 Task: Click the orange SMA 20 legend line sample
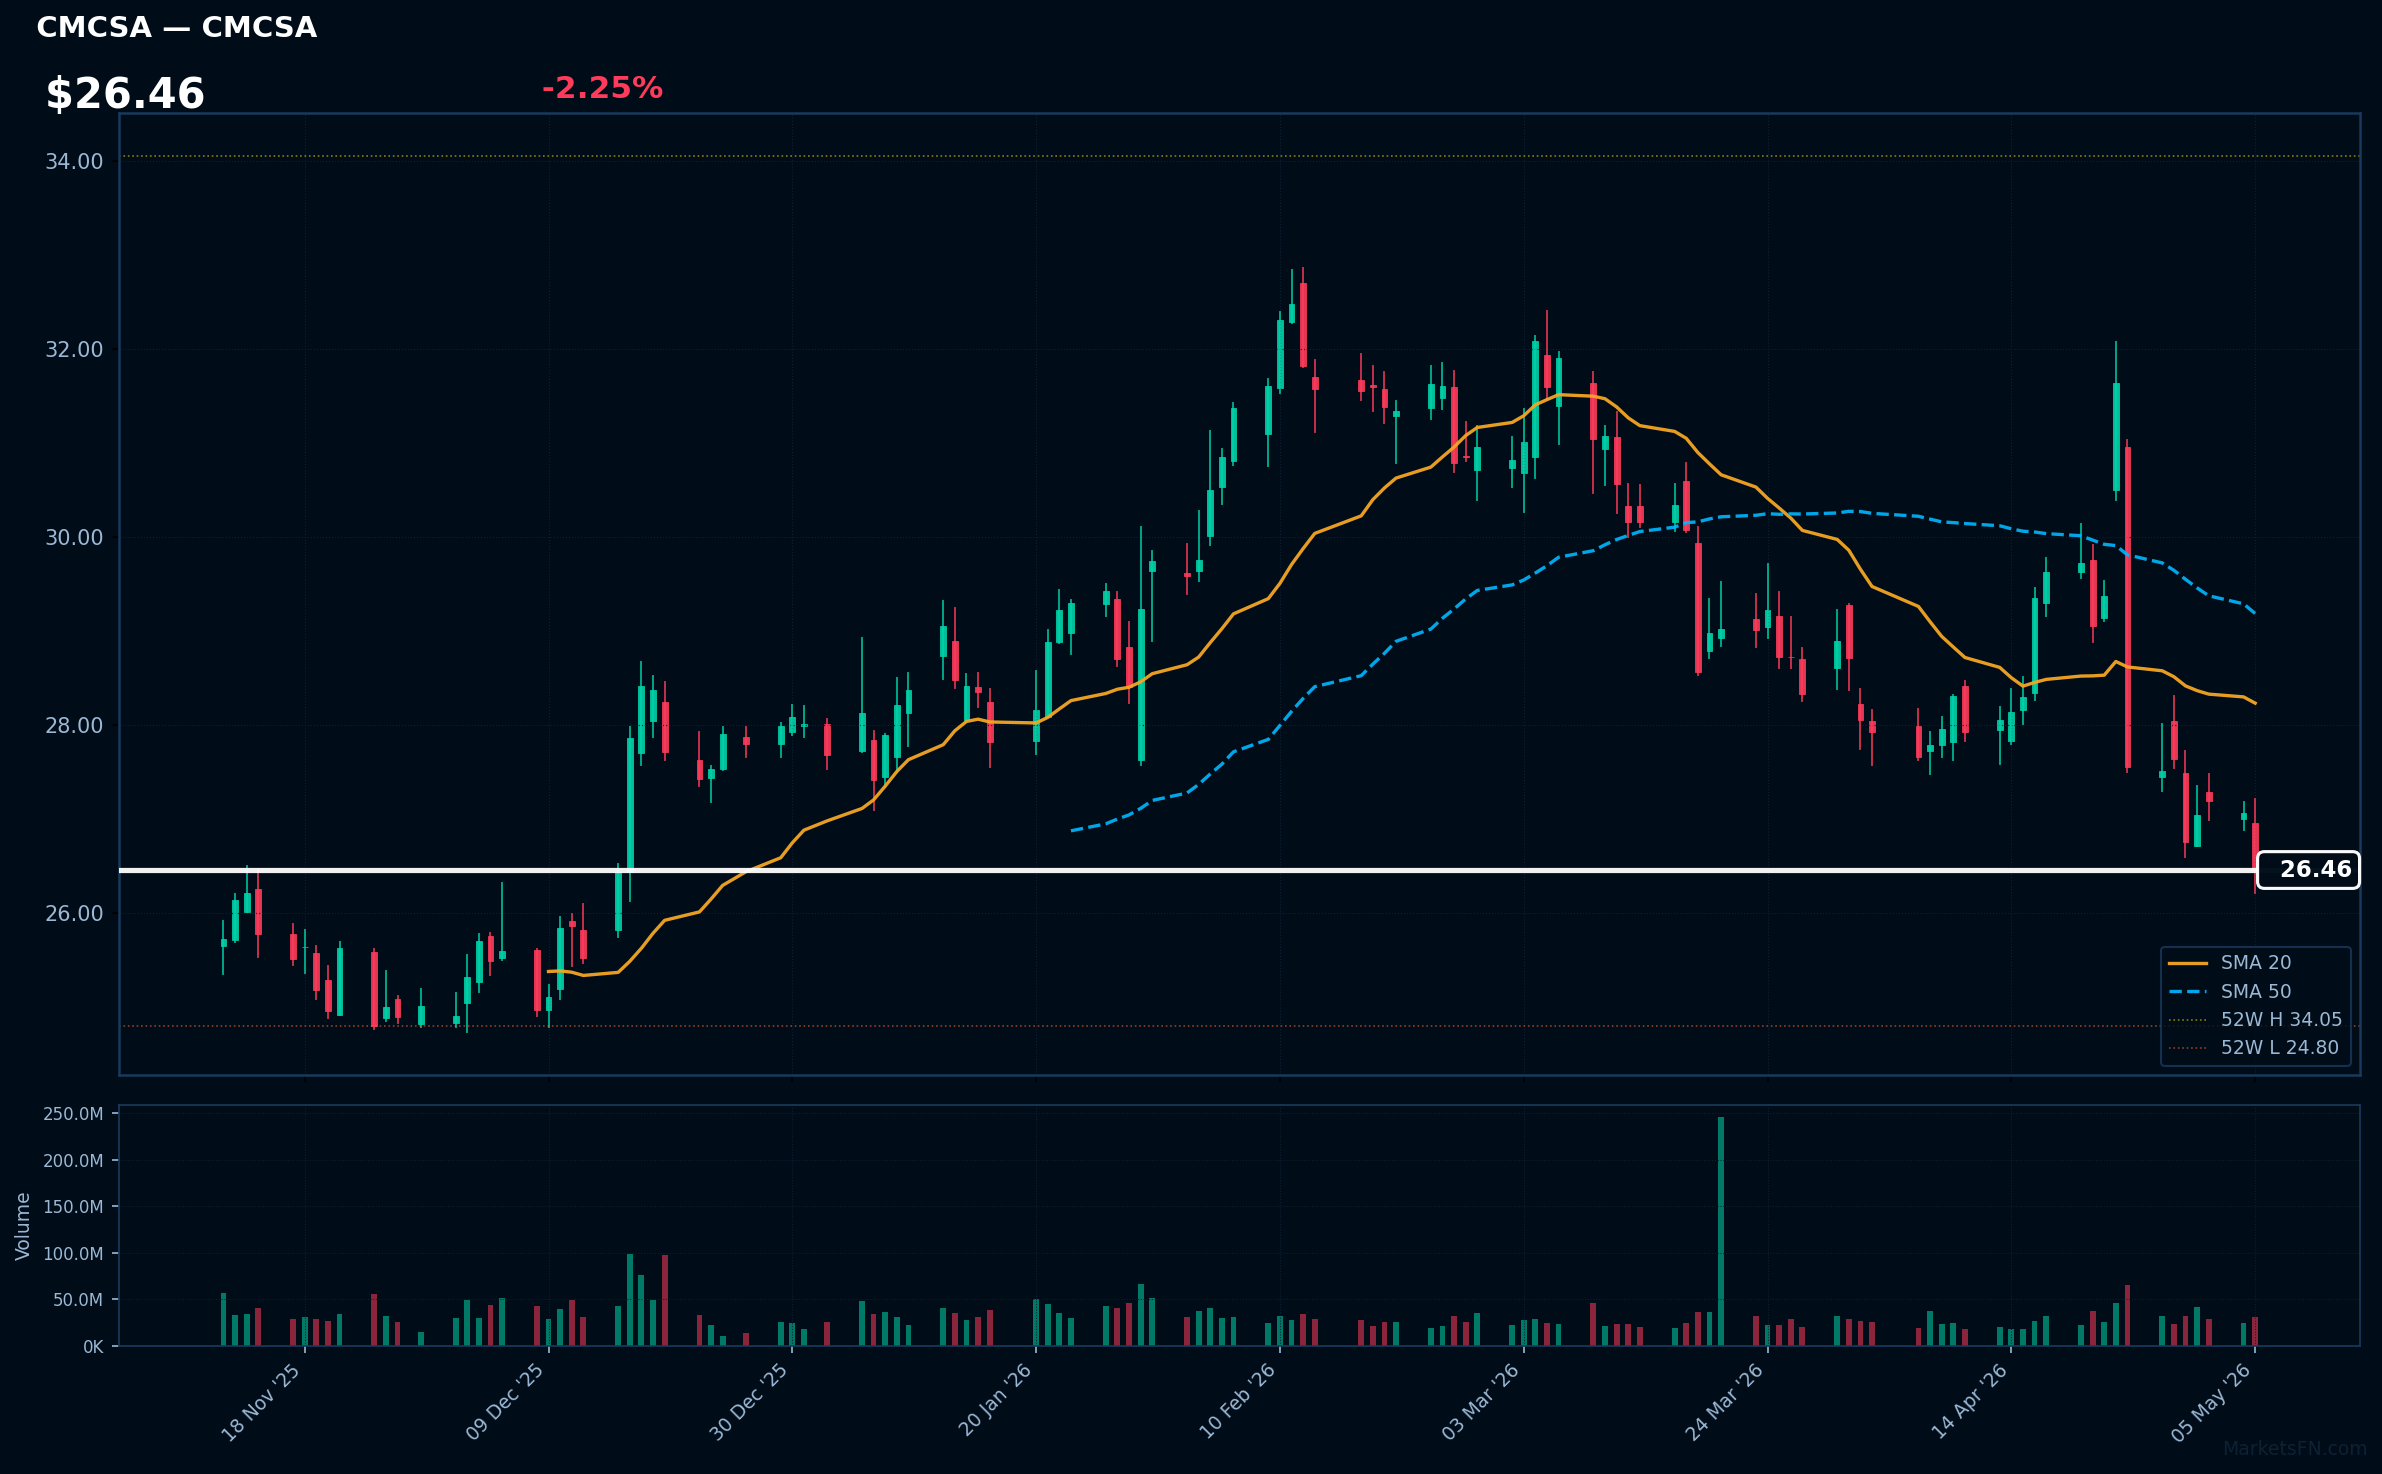coord(2188,963)
